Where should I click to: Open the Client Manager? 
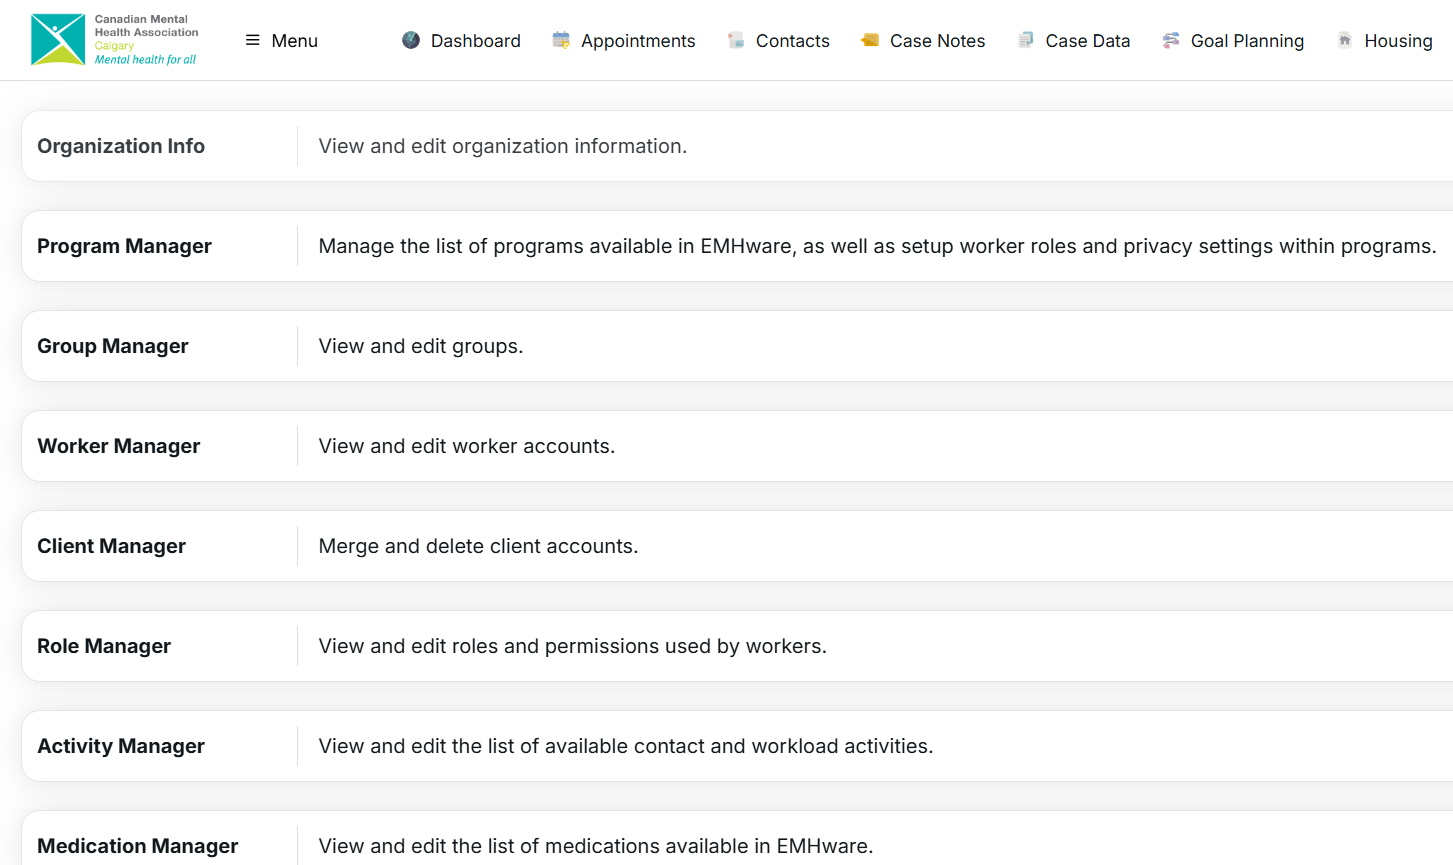111,546
